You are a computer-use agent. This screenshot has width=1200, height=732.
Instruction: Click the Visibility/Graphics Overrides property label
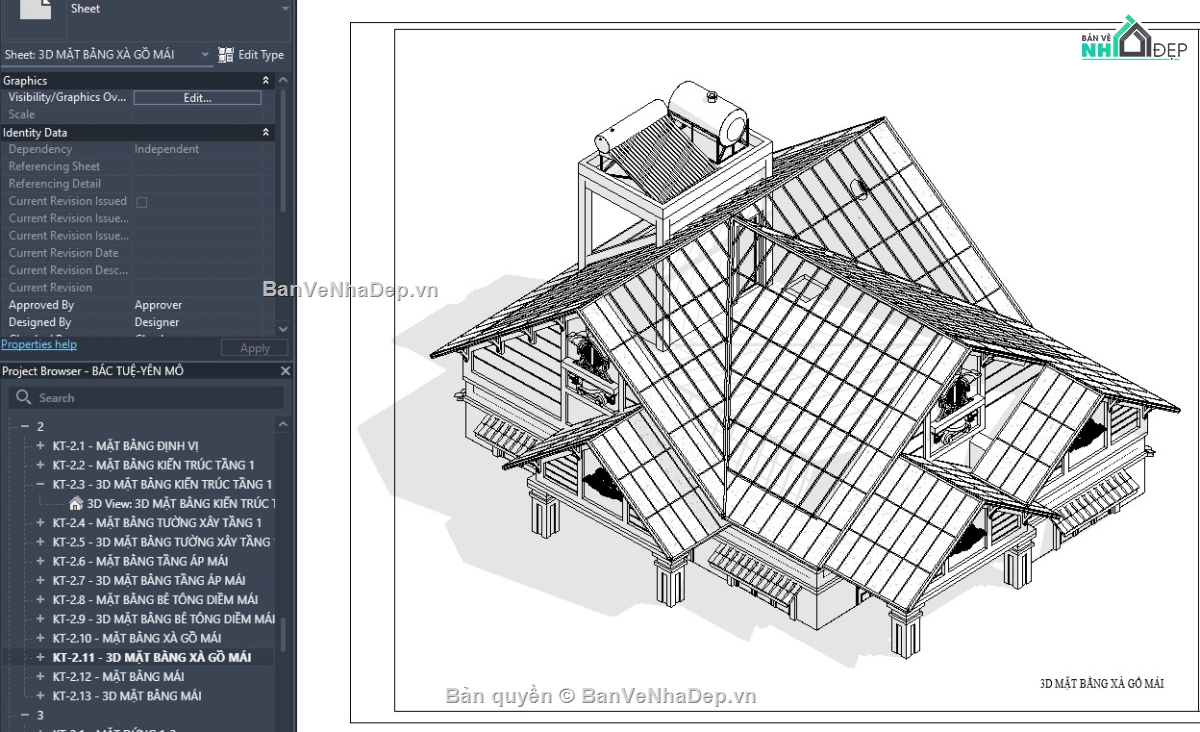tap(68, 98)
